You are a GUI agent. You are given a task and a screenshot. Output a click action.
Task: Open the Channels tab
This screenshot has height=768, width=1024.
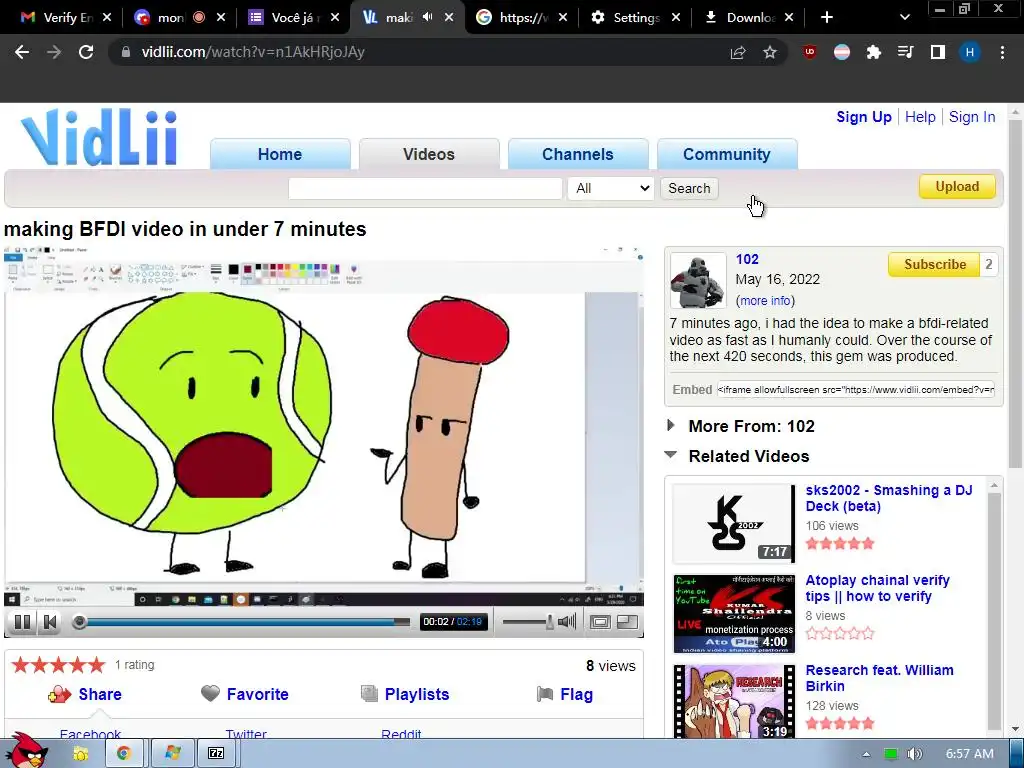pos(577,154)
